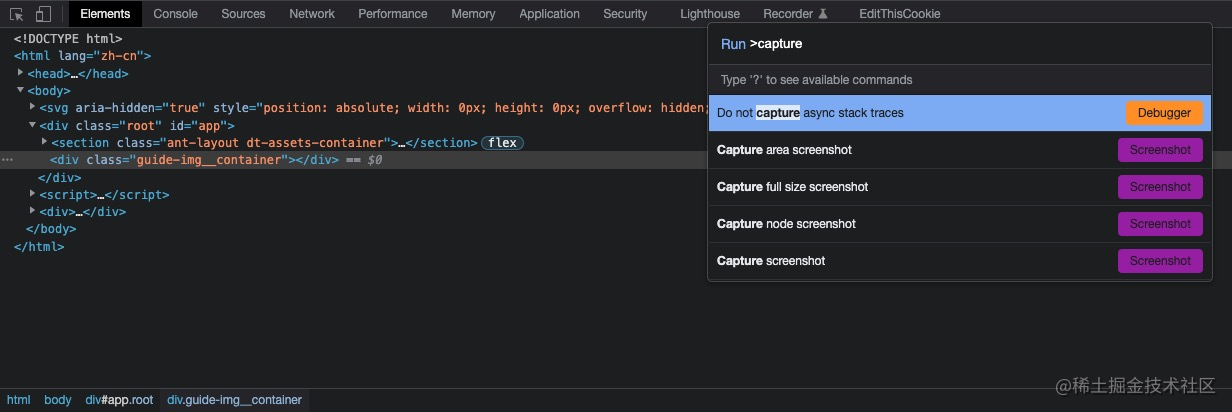The height and width of the screenshot is (412, 1232).
Task: Click Screenshot badge beside Capture node screenshot
Action: tap(1160, 224)
